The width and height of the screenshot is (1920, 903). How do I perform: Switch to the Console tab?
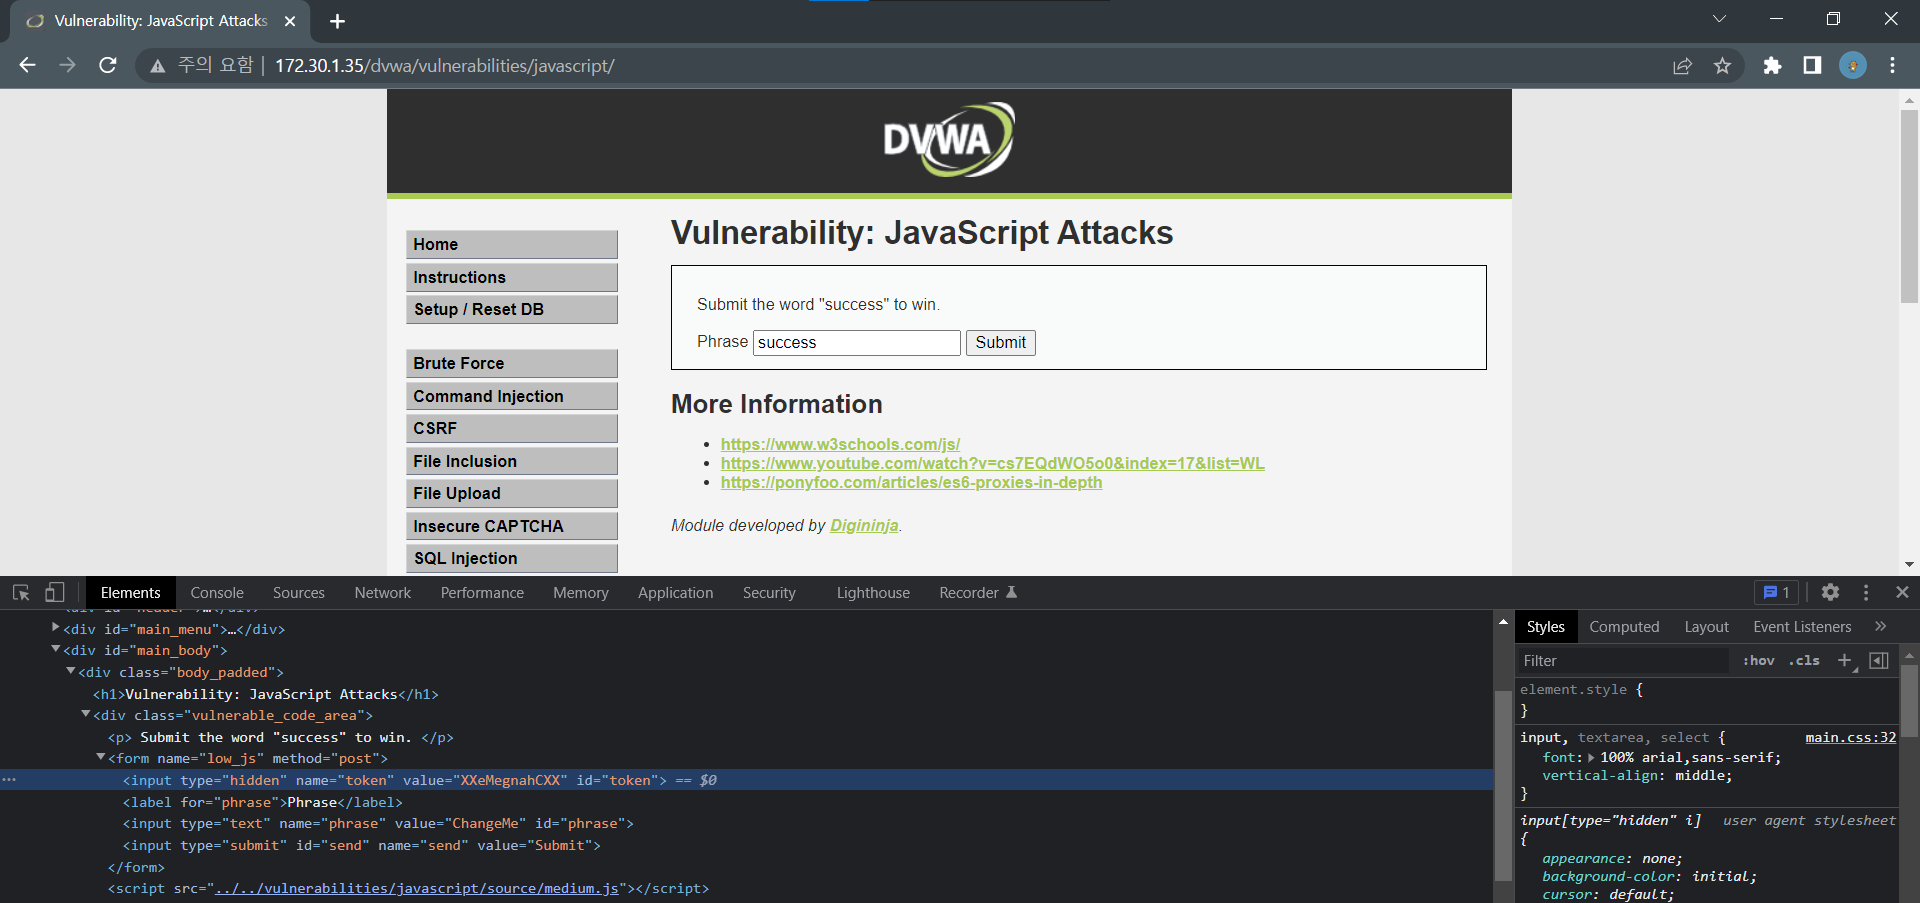(x=217, y=592)
